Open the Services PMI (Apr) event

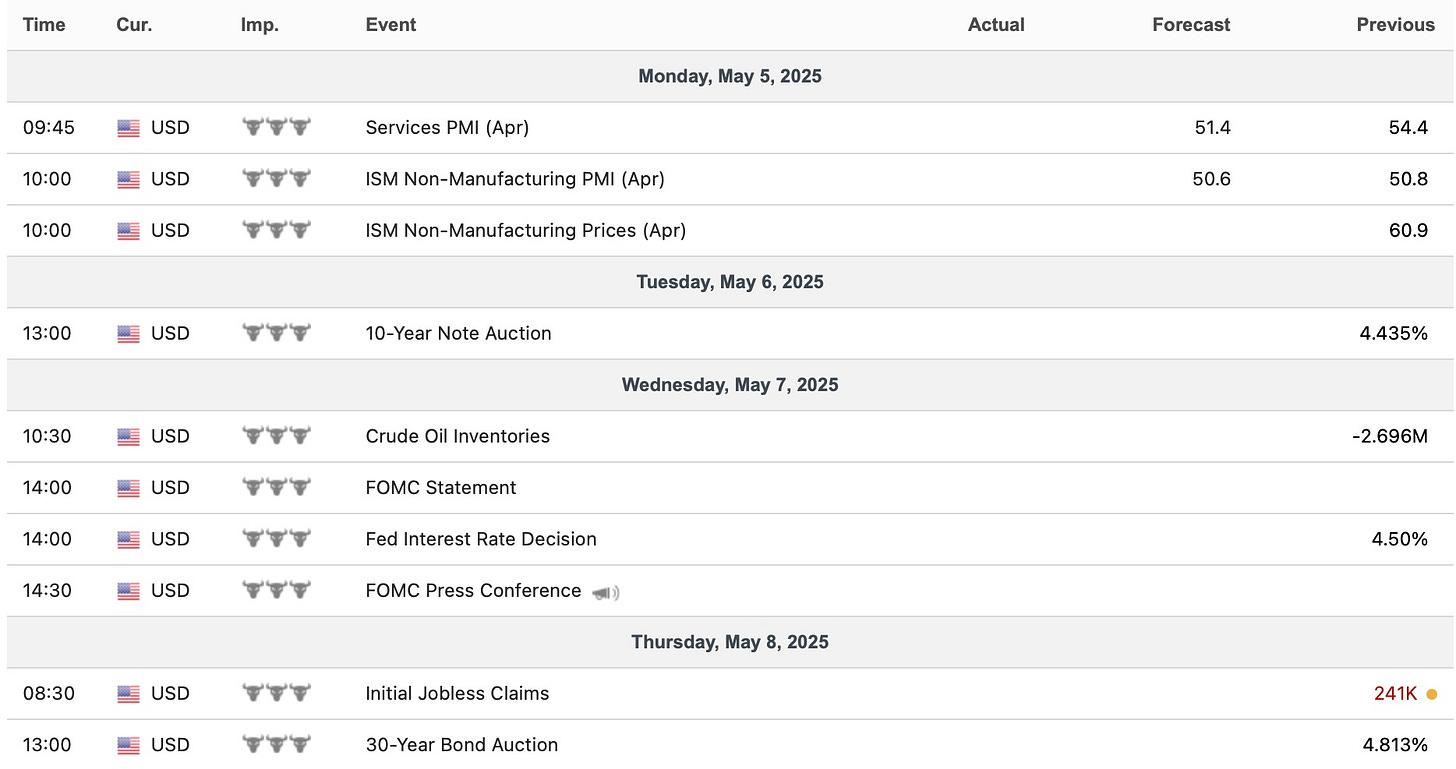447,128
